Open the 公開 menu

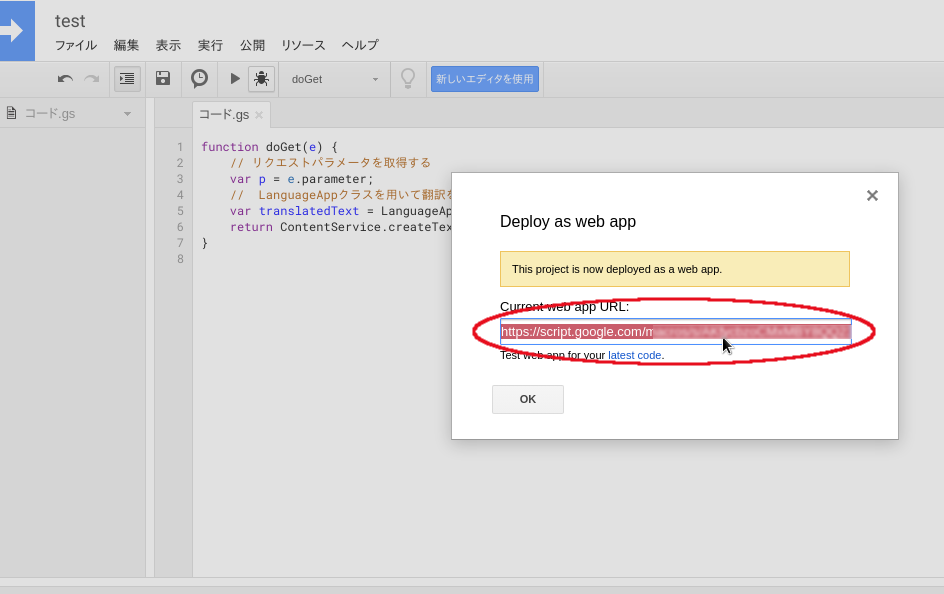[x=252, y=45]
